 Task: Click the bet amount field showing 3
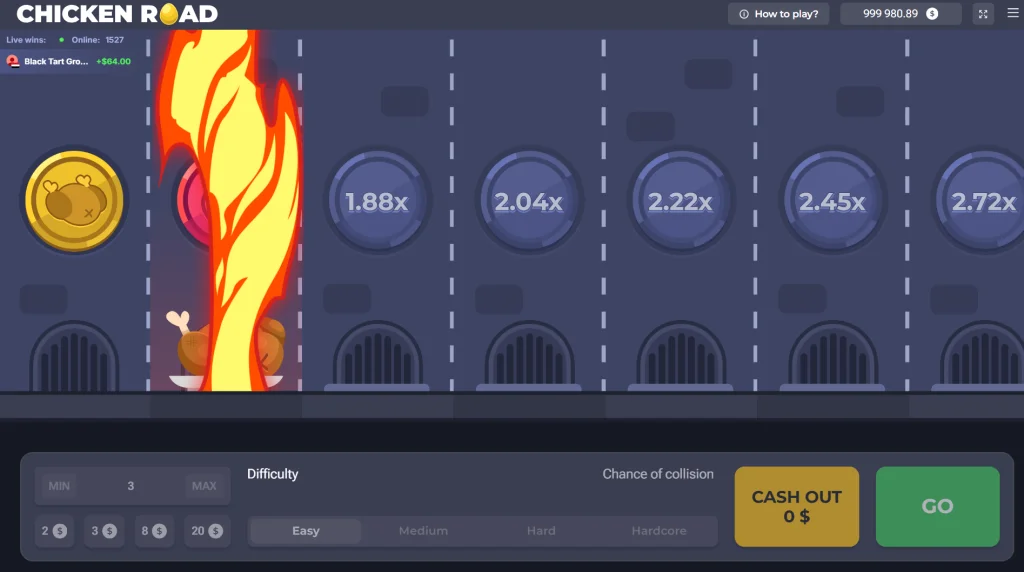[x=131, y=486]
